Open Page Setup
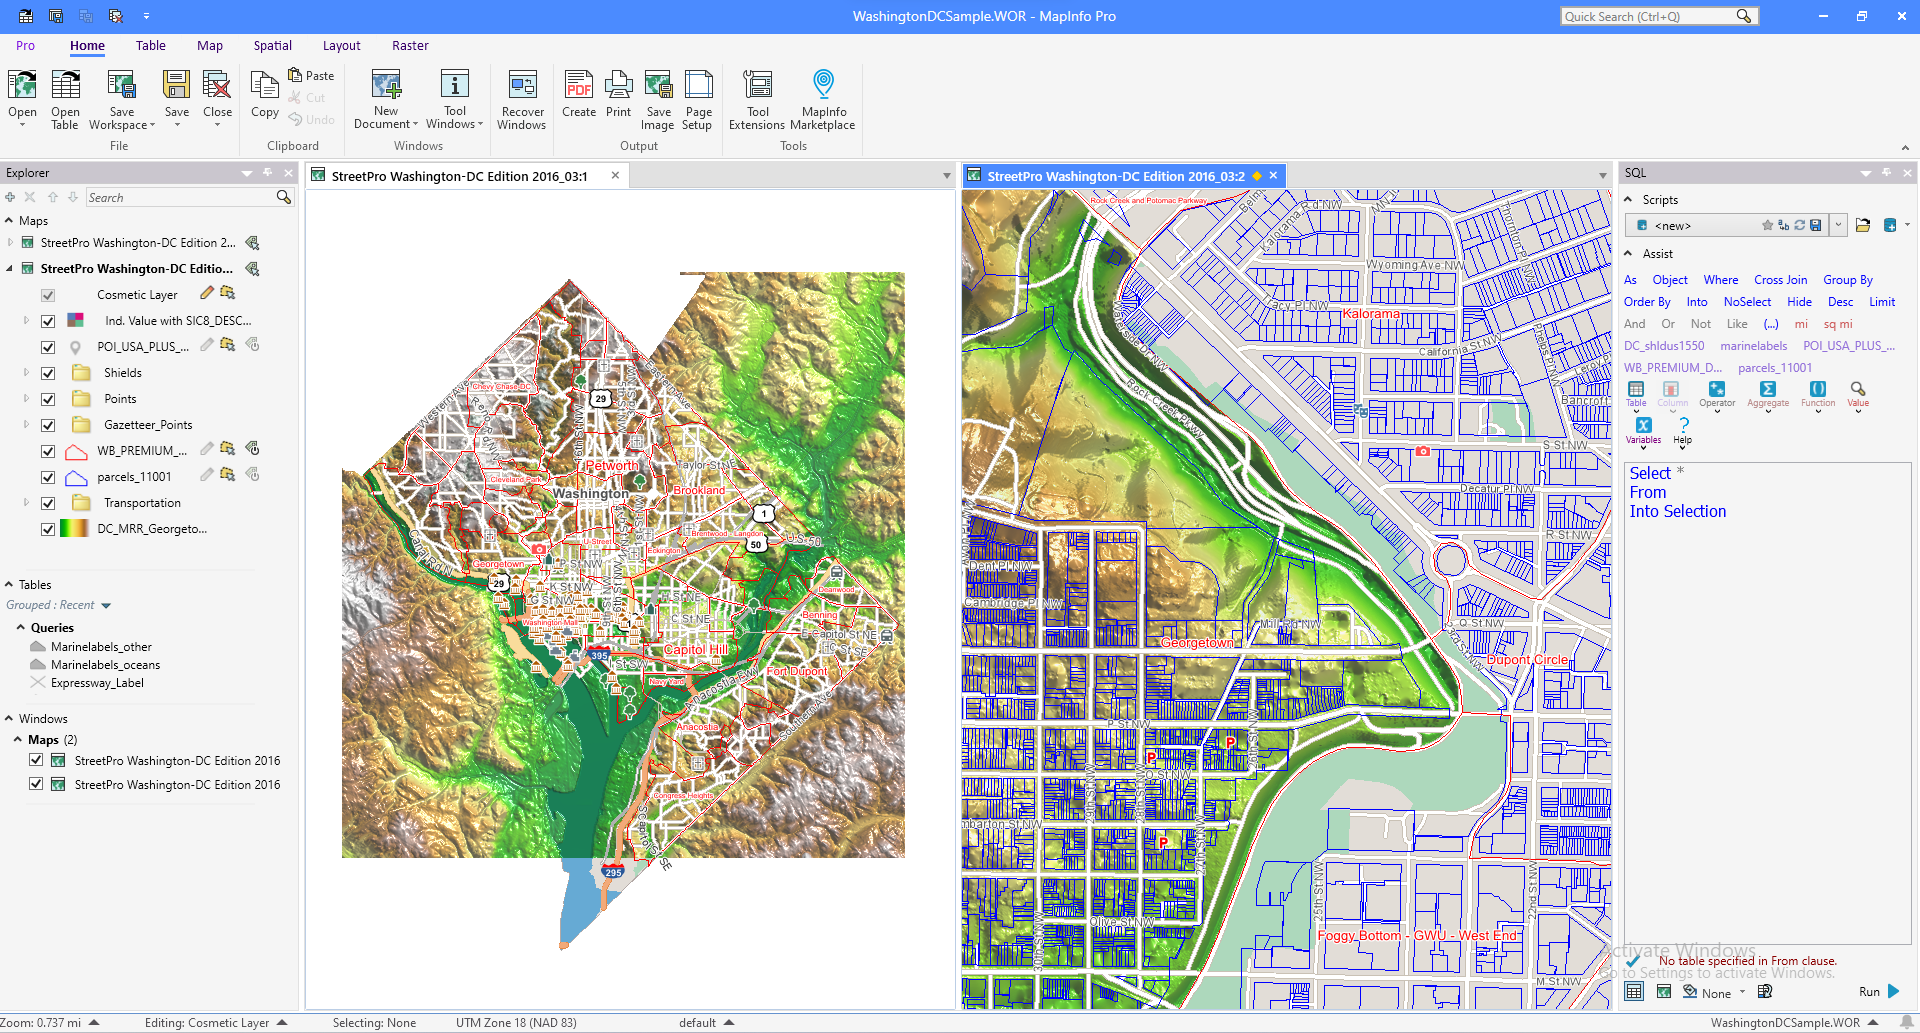Screen dimensions: 1920x1033 pos(698,100)
